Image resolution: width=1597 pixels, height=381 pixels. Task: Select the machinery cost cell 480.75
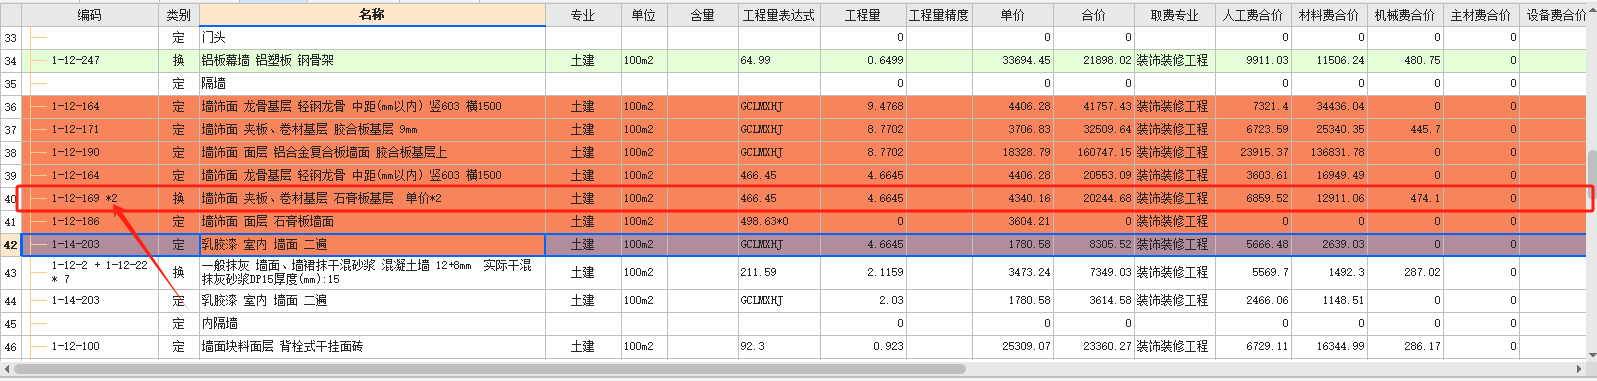point(1405,61)
